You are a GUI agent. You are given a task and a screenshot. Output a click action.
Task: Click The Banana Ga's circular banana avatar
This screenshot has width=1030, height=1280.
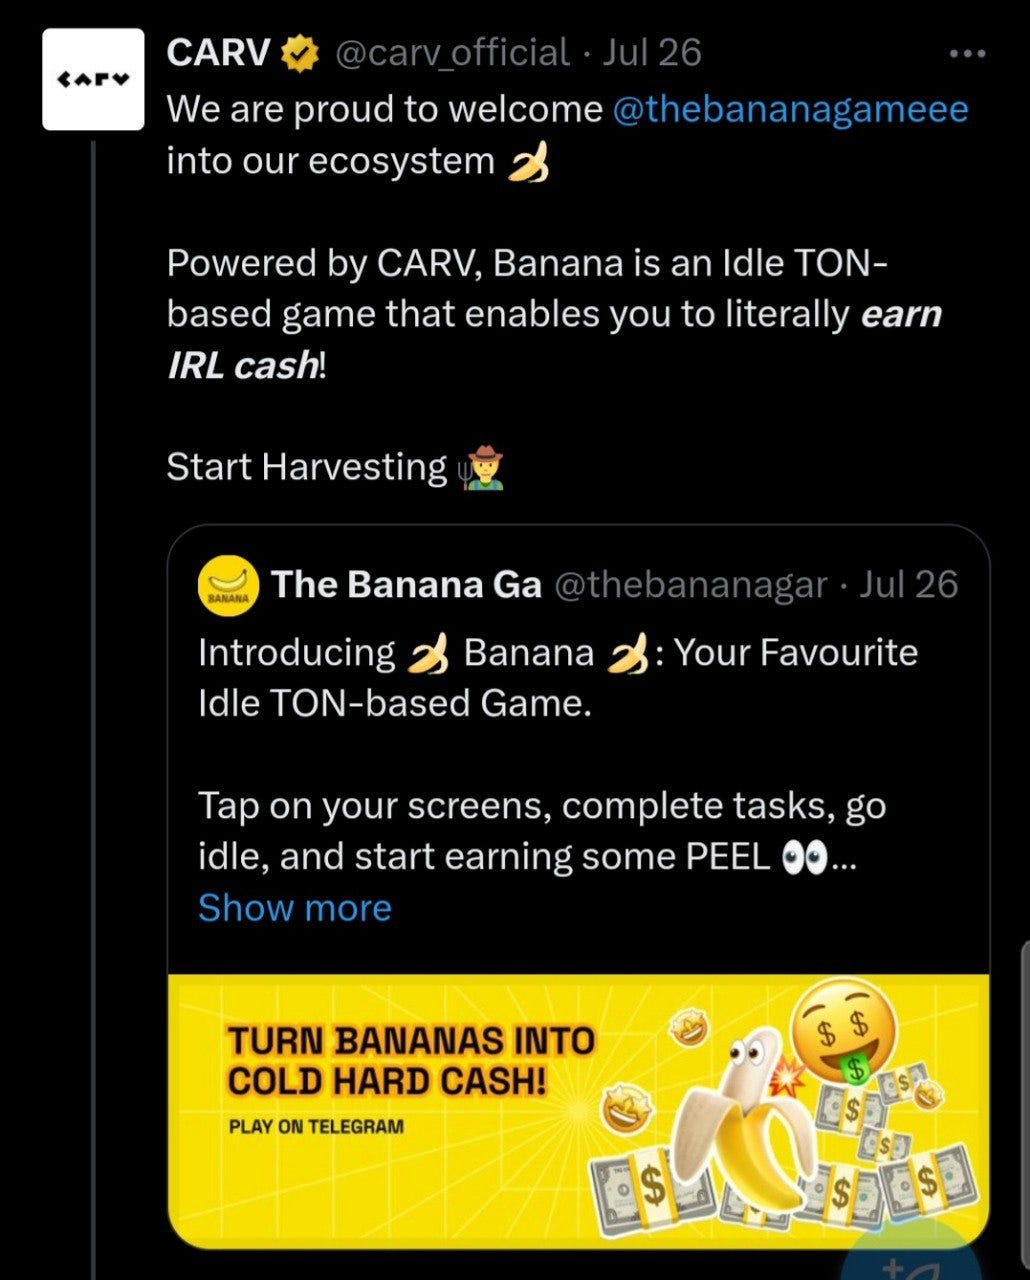pyautogui.click(x=229, y=586)
